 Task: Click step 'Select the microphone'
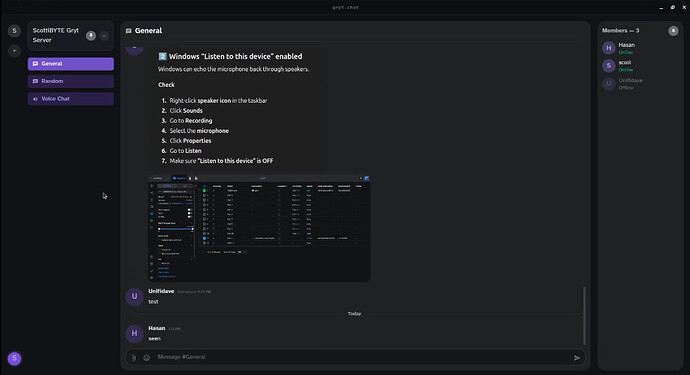click(x=199, y=131)
